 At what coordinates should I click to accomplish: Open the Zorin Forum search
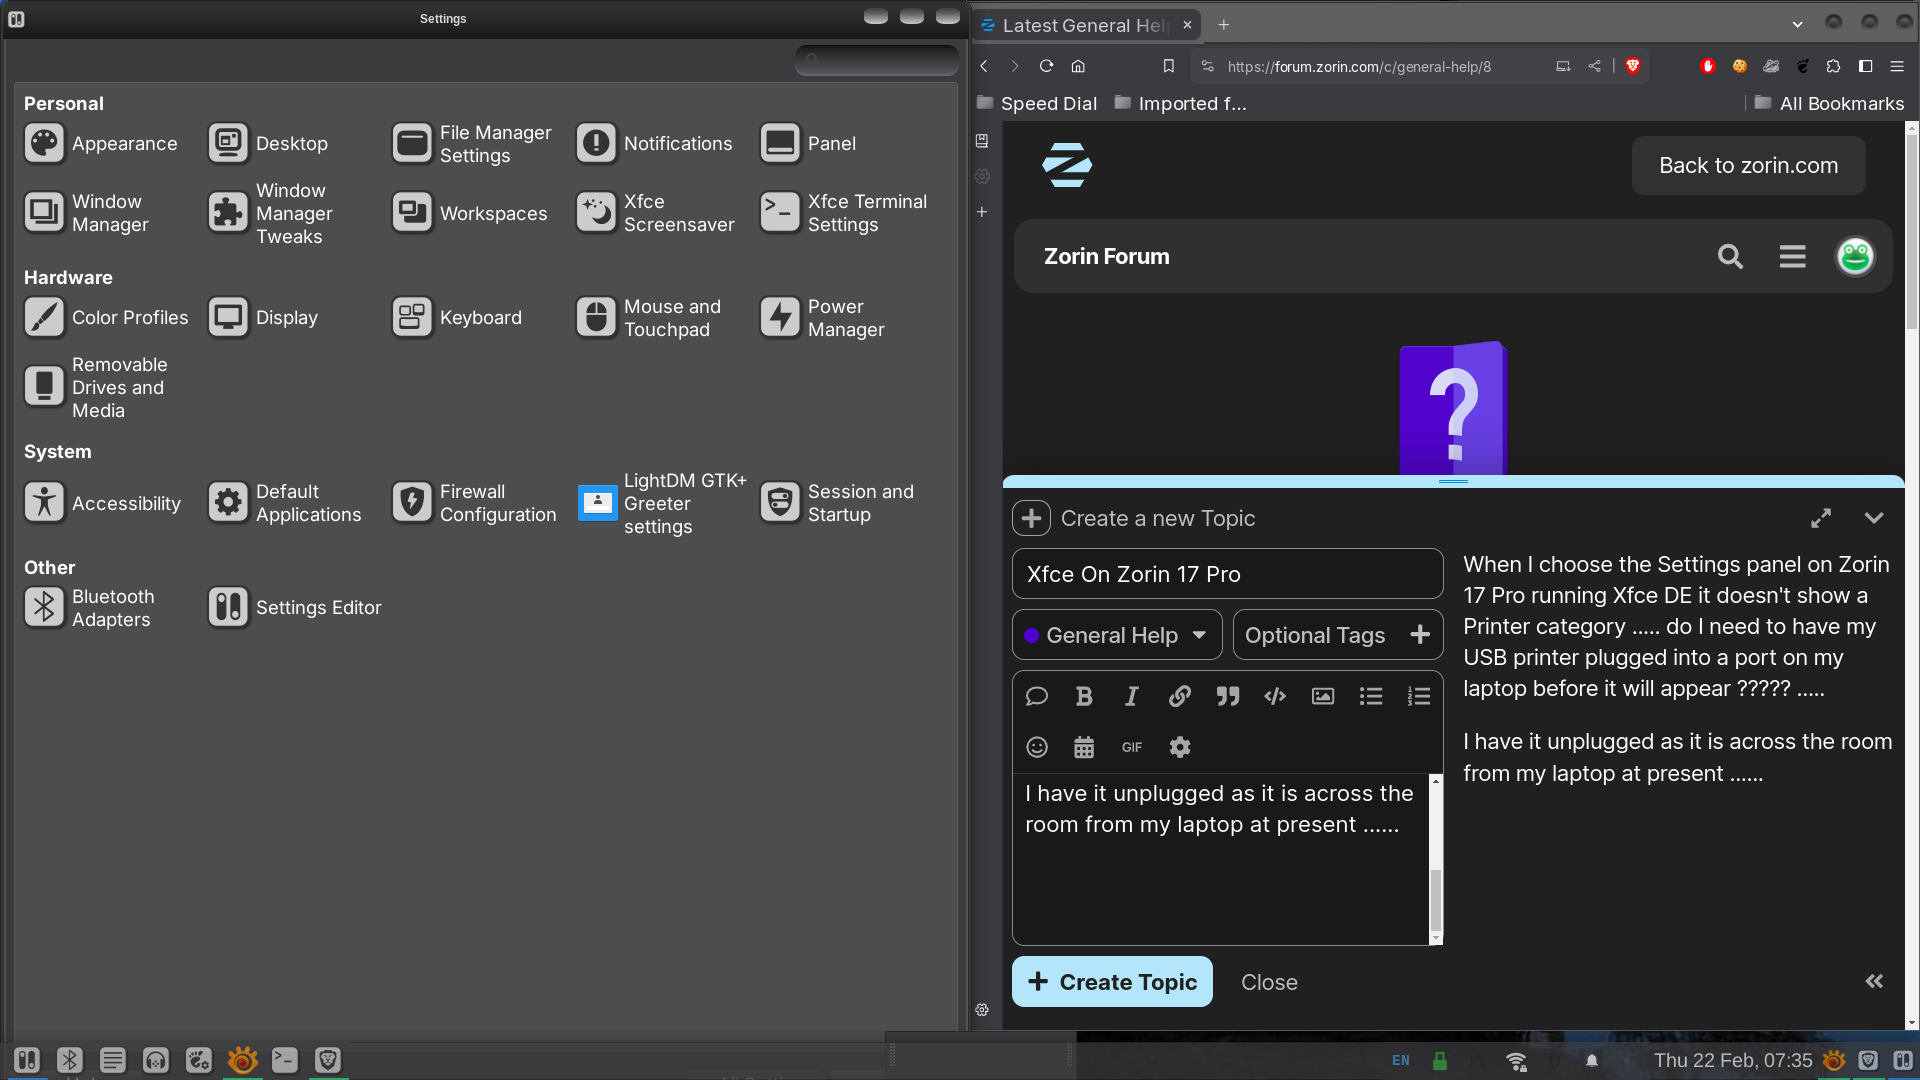click(x=1730, y=256)
